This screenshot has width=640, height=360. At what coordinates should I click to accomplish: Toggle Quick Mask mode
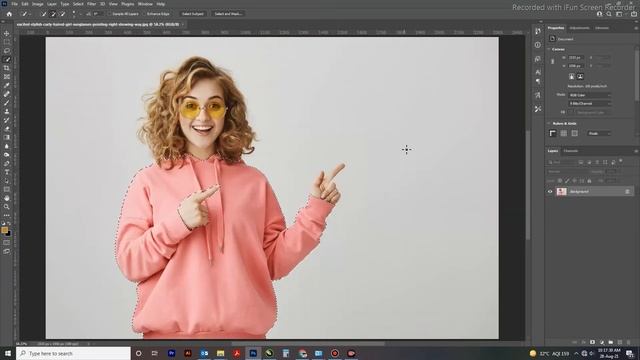pyautogui.click(x=7, y=242)
